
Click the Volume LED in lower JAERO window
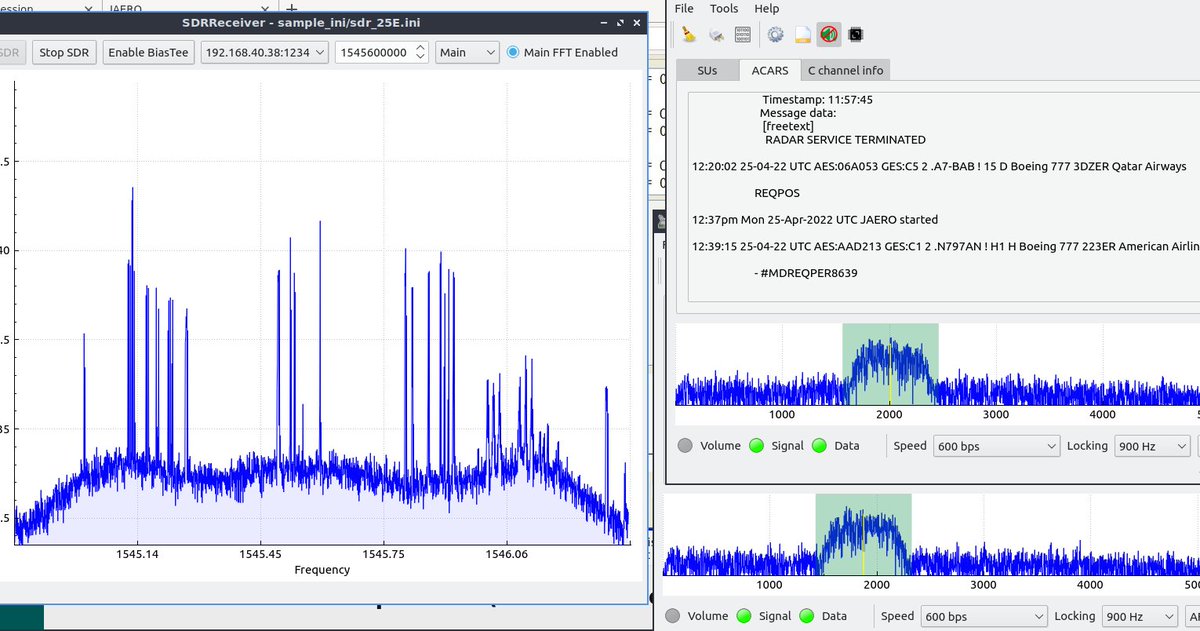coord(673,617)
